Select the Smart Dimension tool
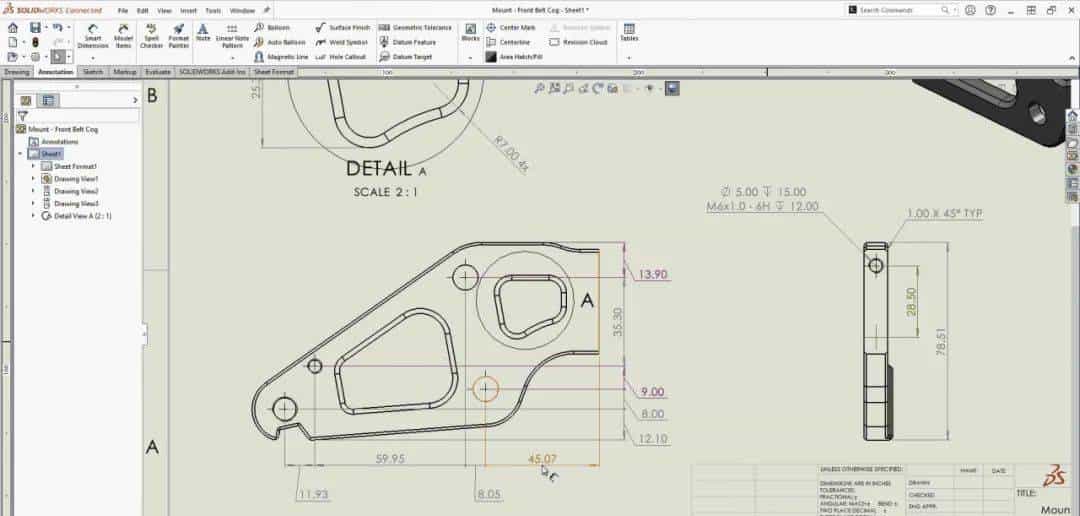 tap(93, 36)
